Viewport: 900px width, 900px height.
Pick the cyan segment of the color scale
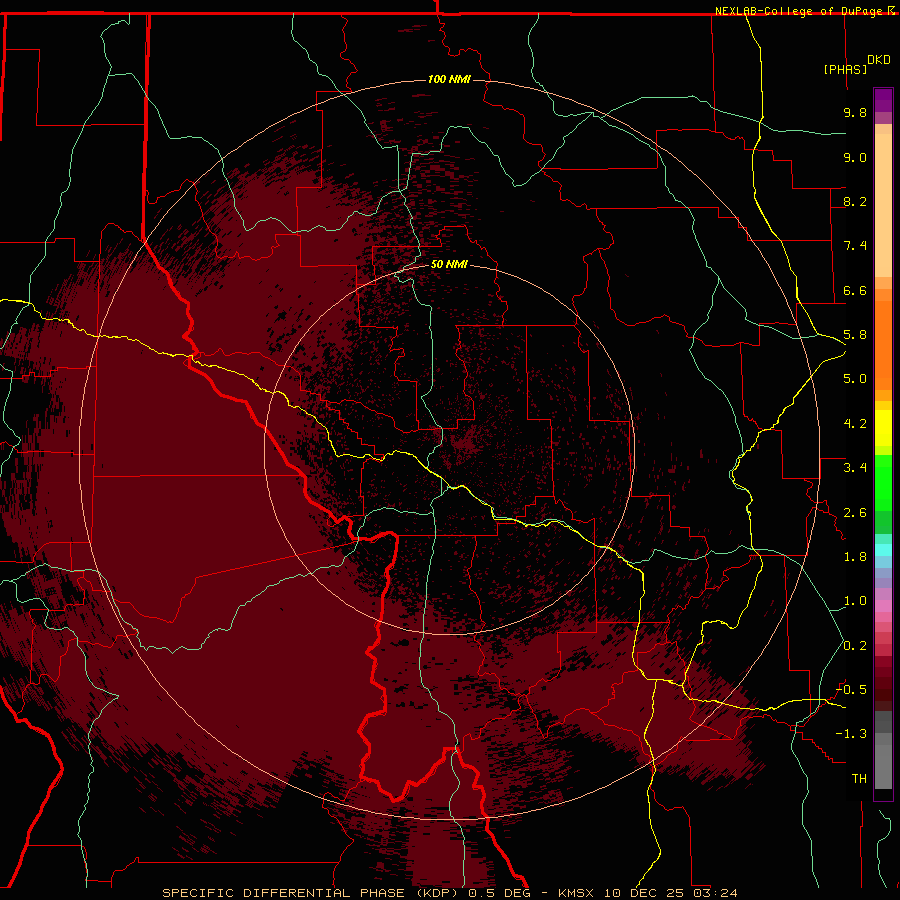tap(883, 550)
